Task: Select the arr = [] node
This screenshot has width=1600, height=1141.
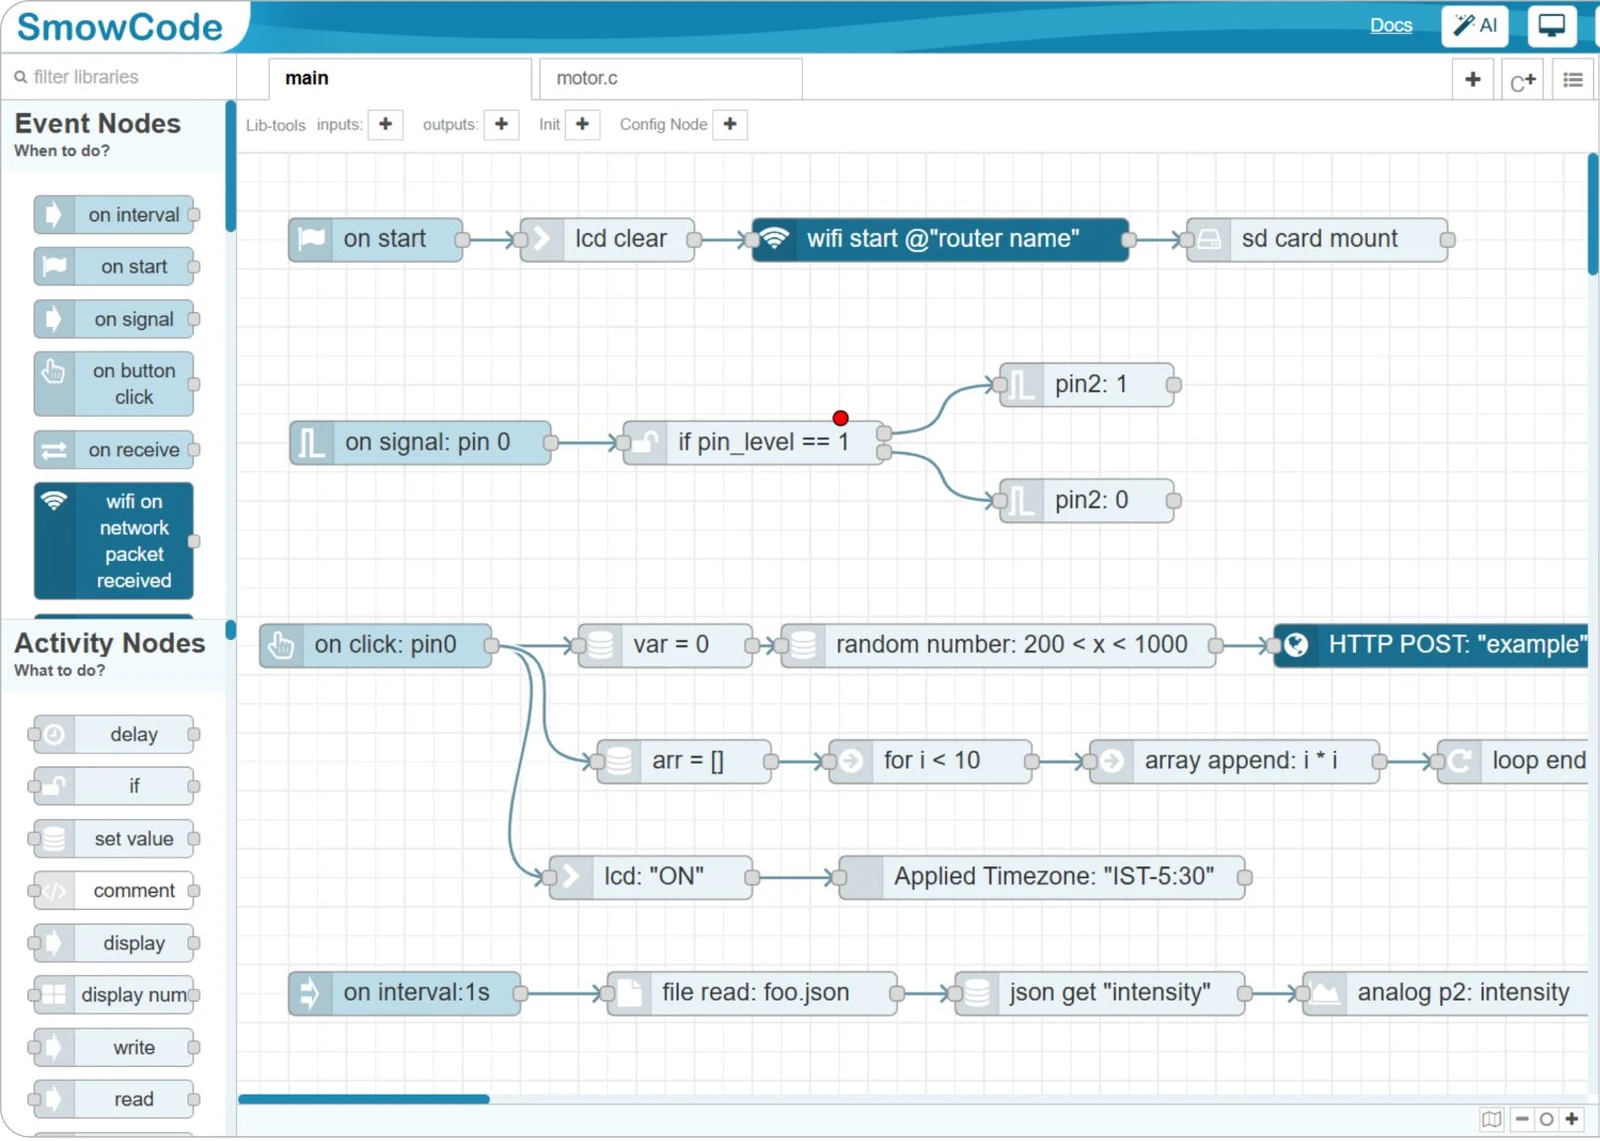Action: pyautogui.click(x=684, y=761)
